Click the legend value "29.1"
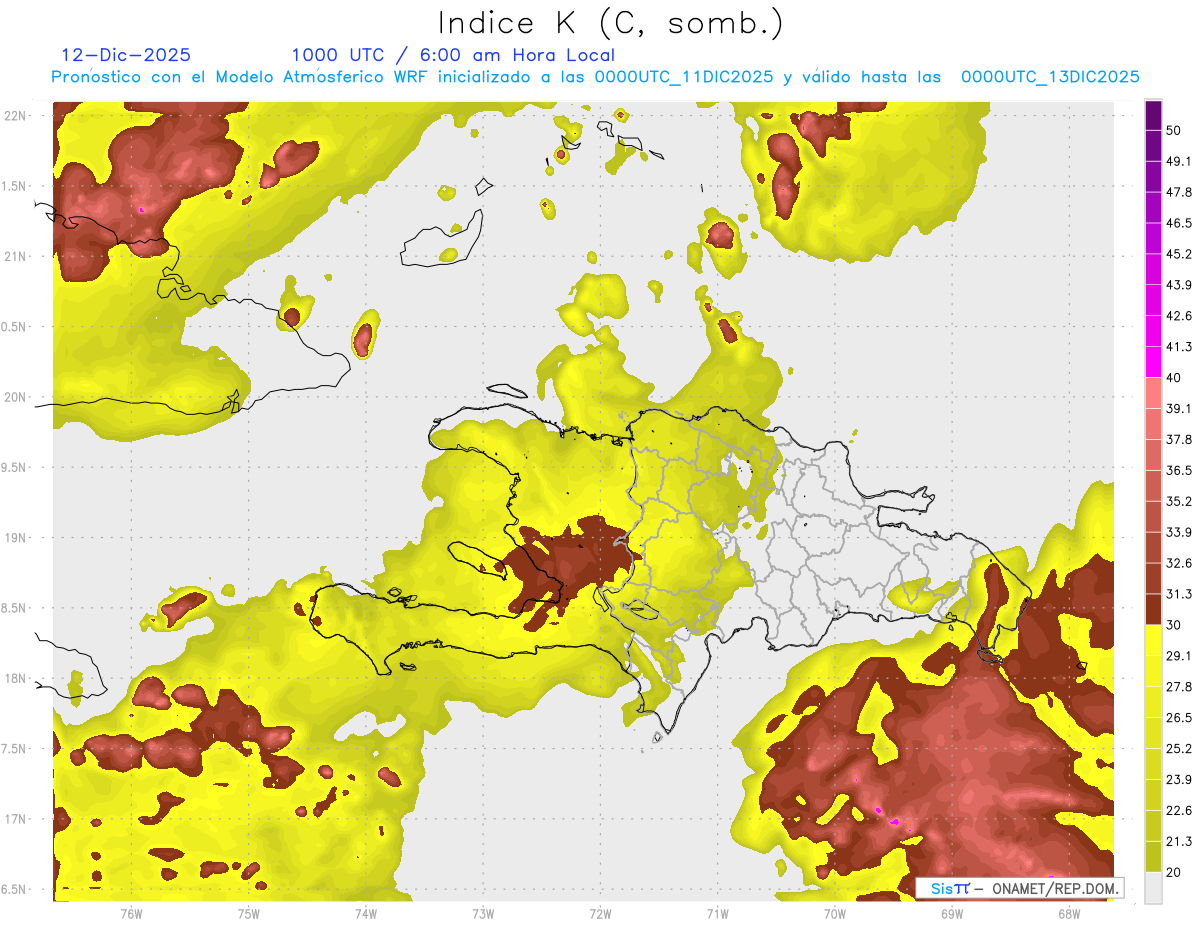This screenshot has width=1200, height=927. (x=1179, y=656)
